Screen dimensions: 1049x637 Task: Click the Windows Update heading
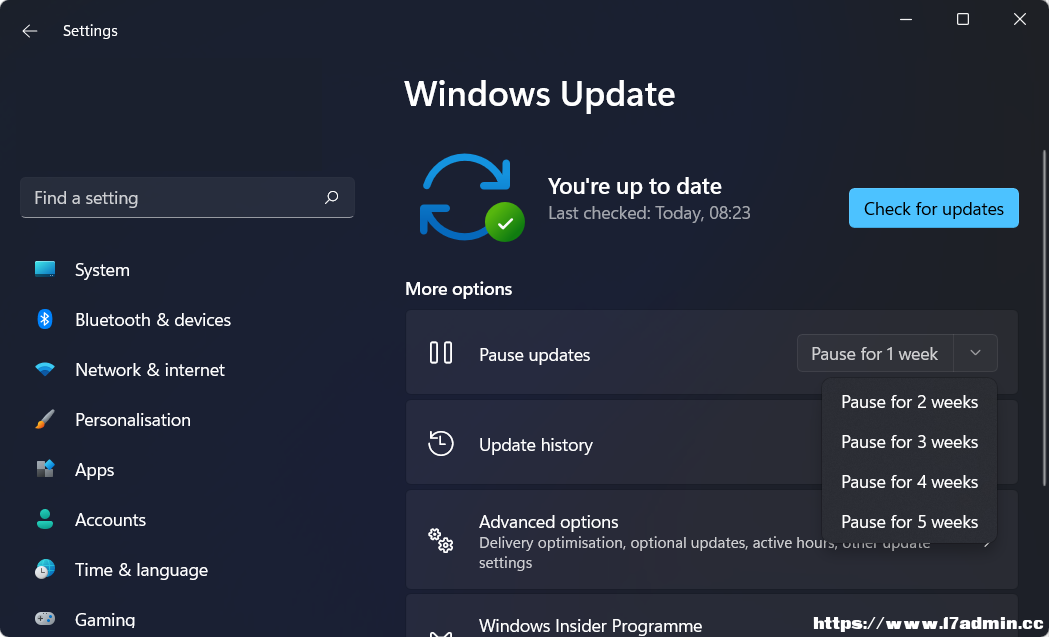tap(540, 94)
